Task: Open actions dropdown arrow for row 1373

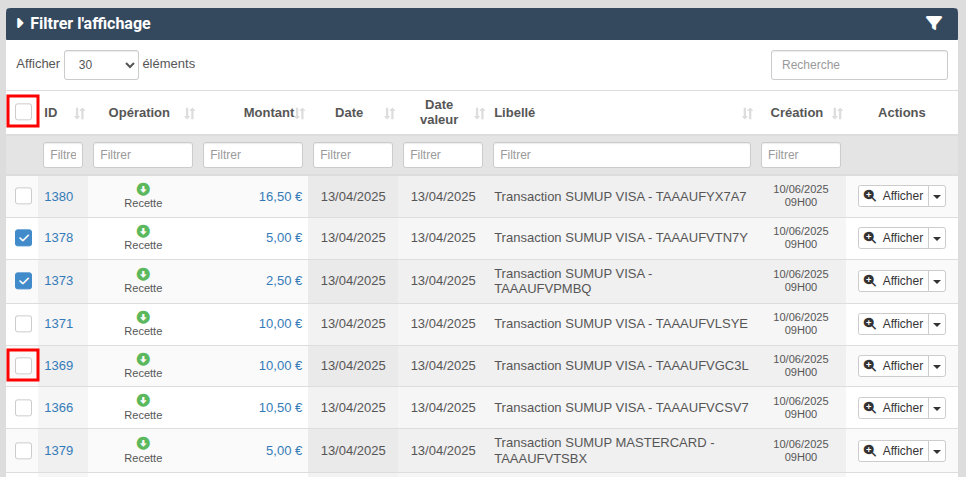Action: point(937,280)
